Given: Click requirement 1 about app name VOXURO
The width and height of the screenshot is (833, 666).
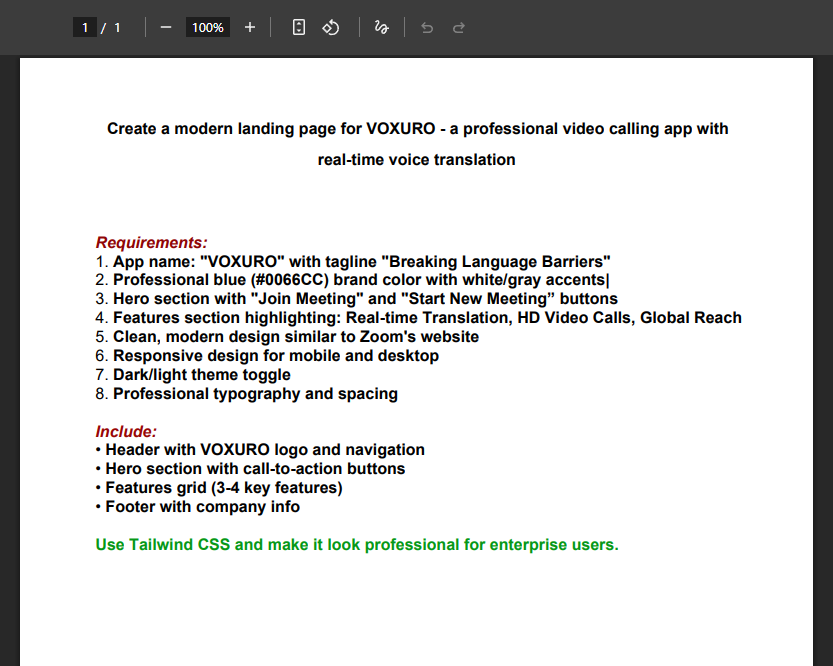Looking at the screenshot, I should point(353,262).
